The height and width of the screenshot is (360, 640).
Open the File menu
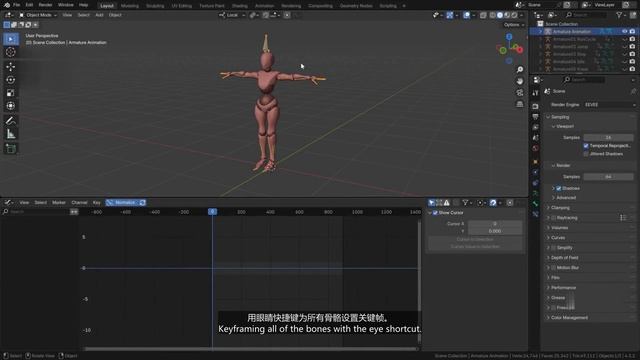[x=16, y=5]
